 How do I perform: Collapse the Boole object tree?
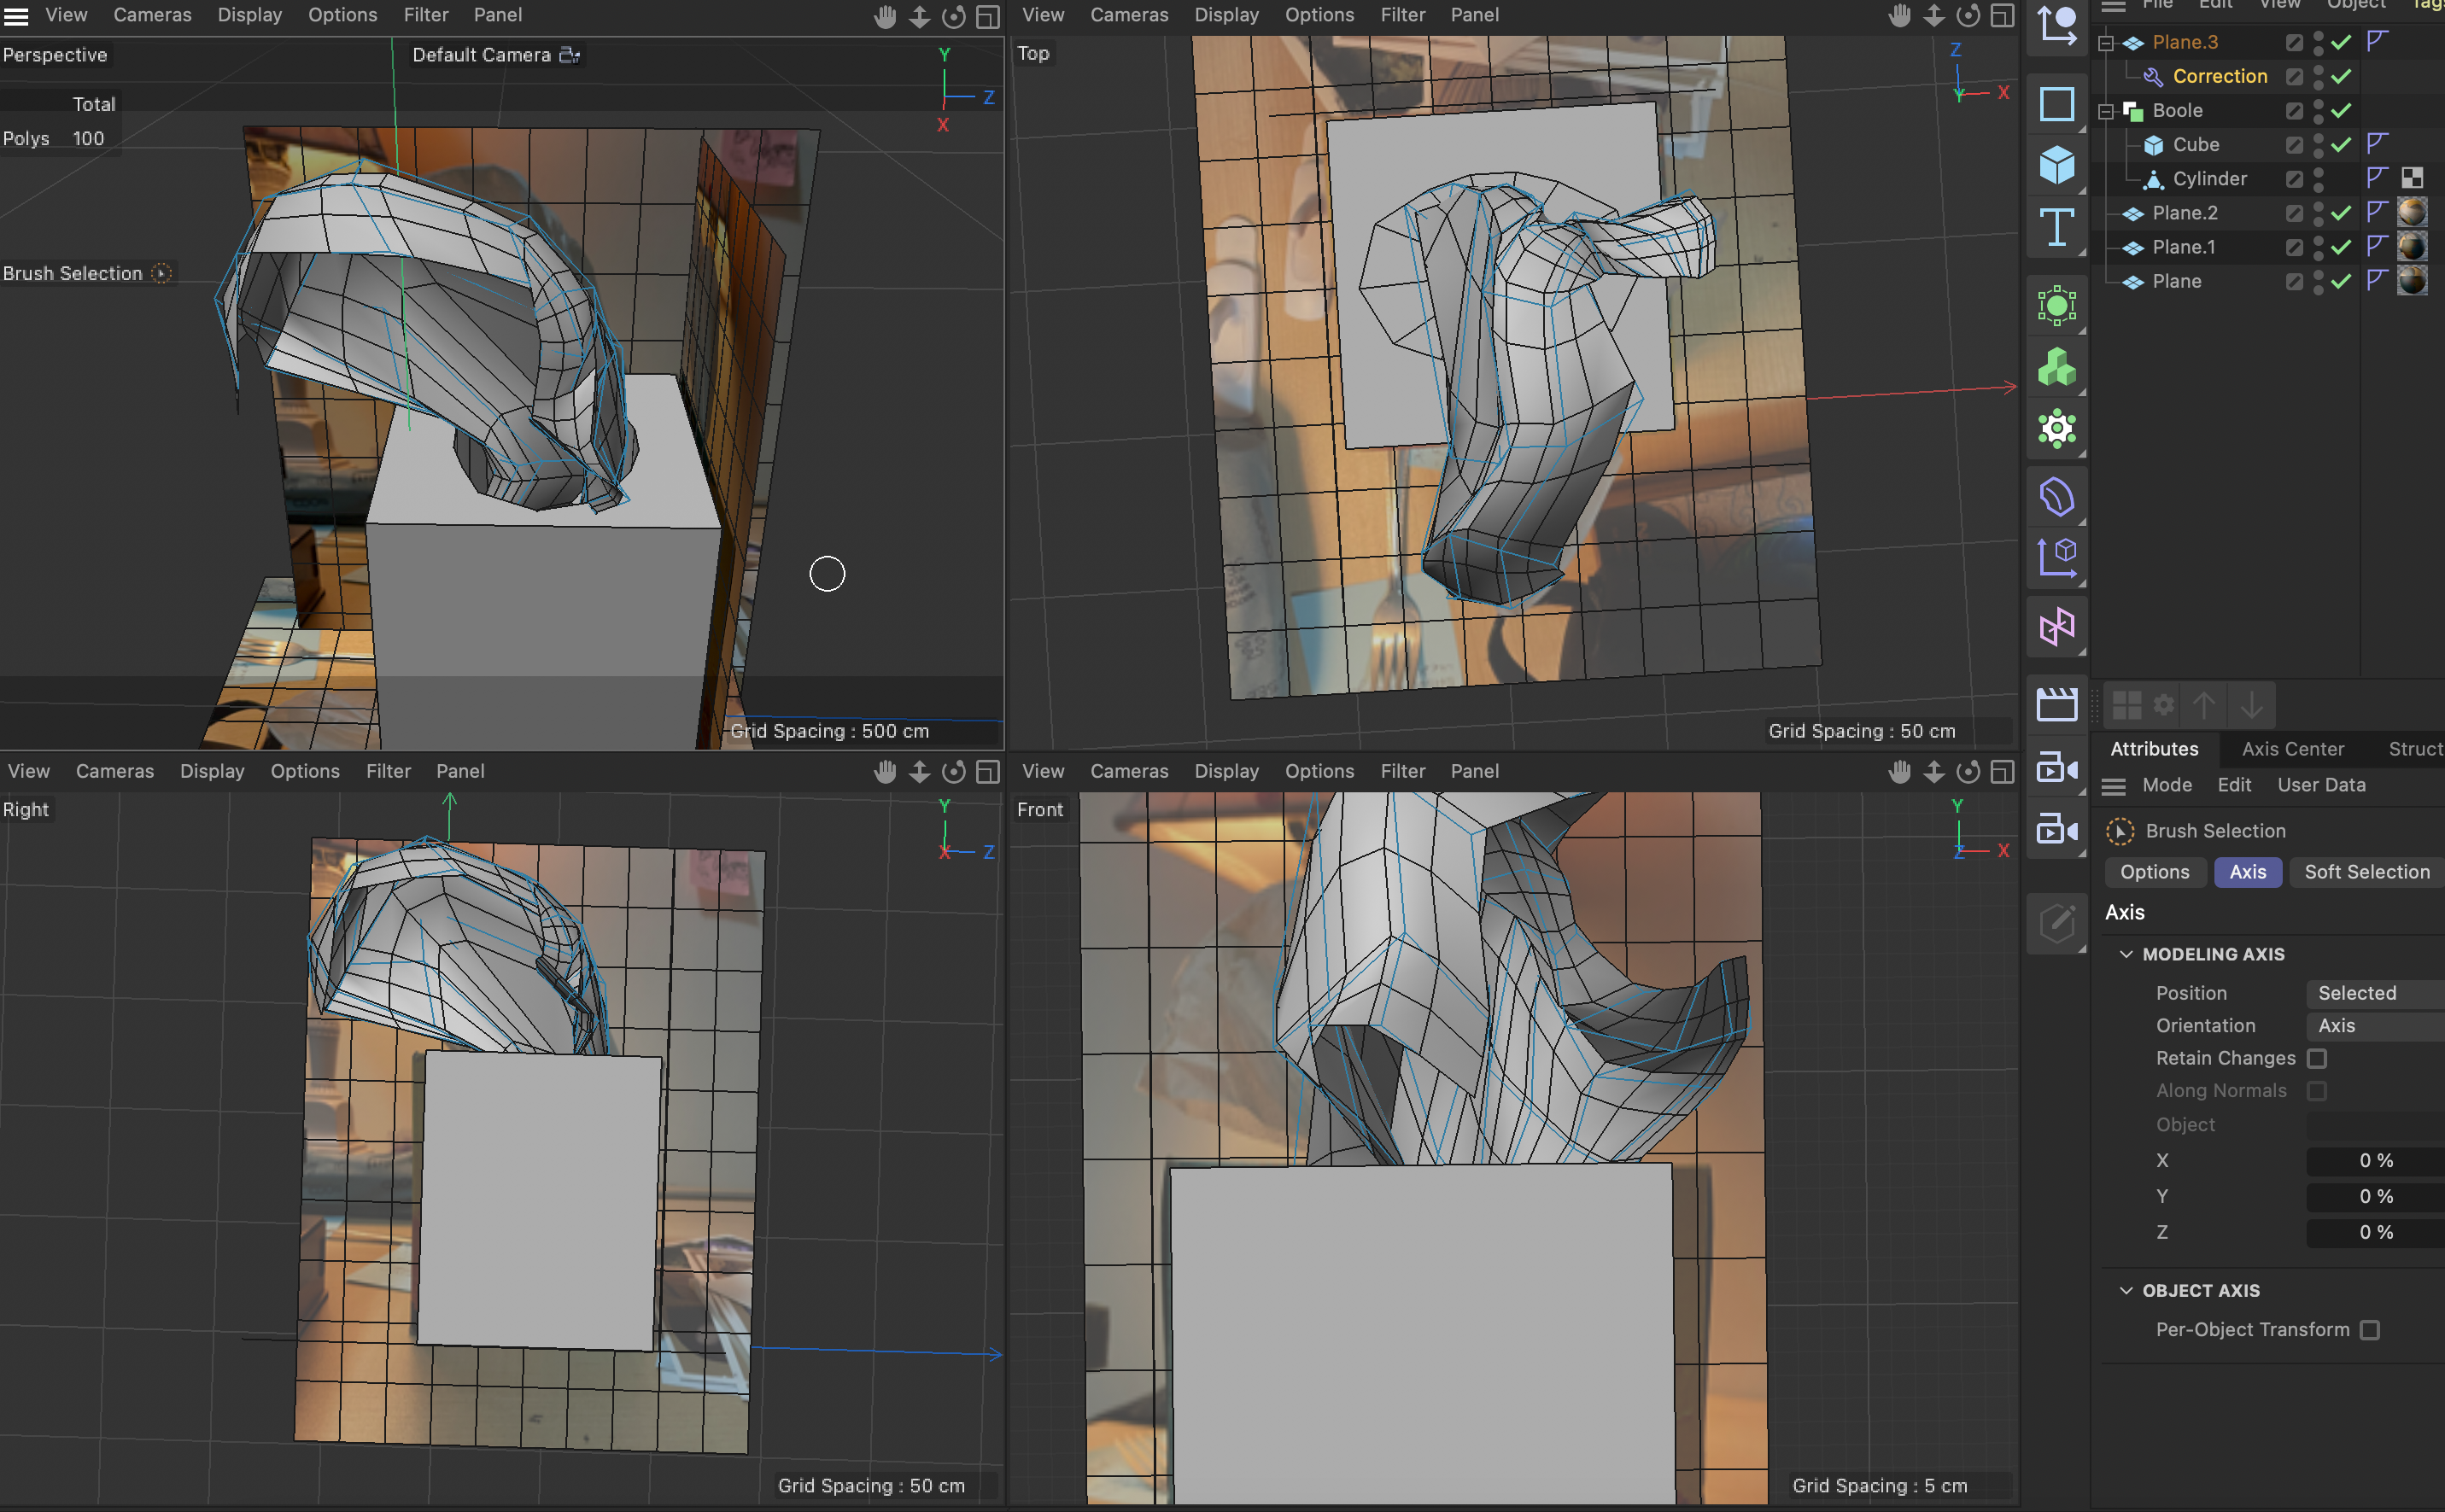(x=2107, y=110)
